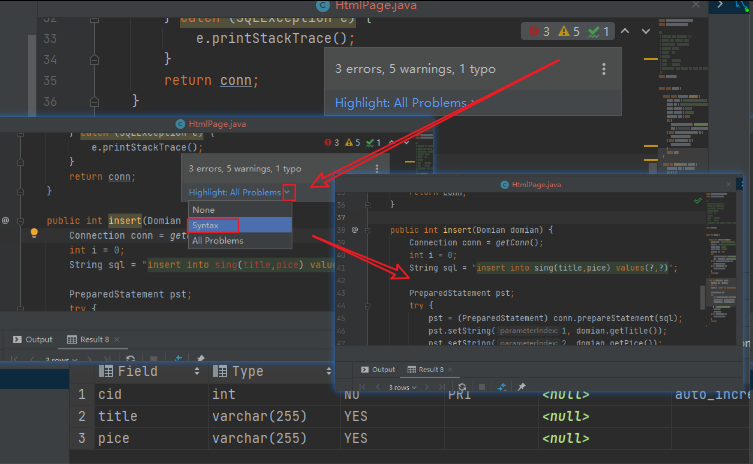Open the three-dot menu in top inspection popup

604,69
